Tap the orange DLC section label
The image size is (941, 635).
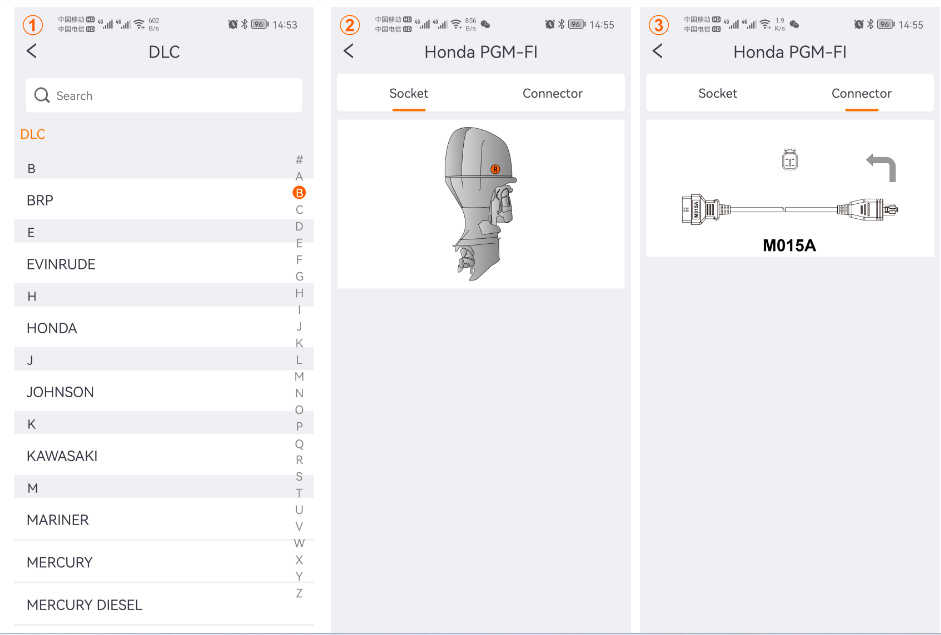[x=32, y=134]
